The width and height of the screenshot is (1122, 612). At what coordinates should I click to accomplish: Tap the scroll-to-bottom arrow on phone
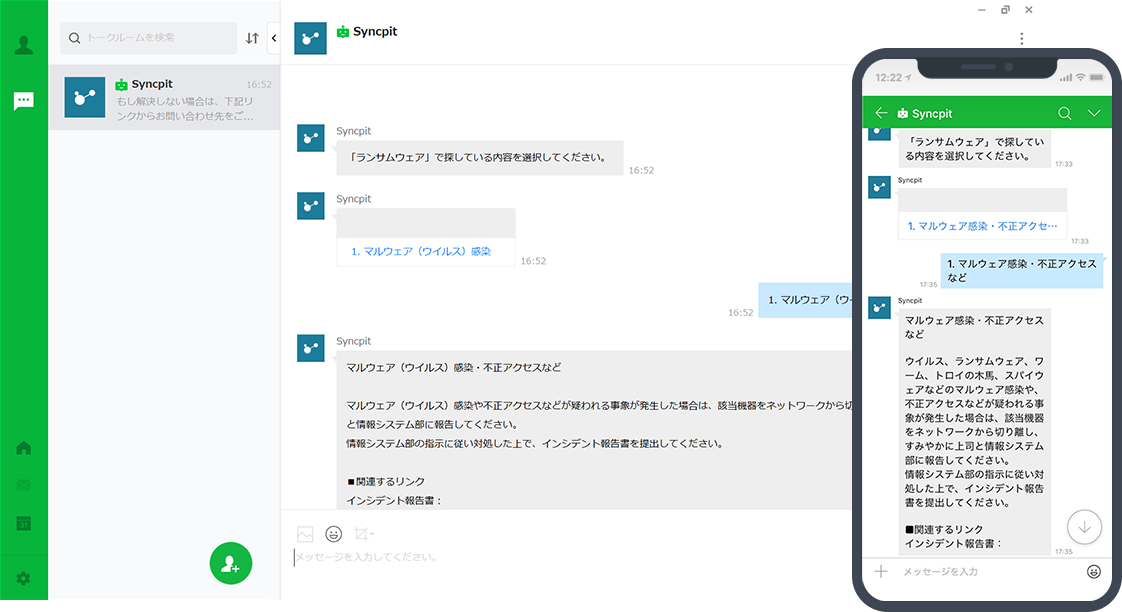click(1084, 527)
